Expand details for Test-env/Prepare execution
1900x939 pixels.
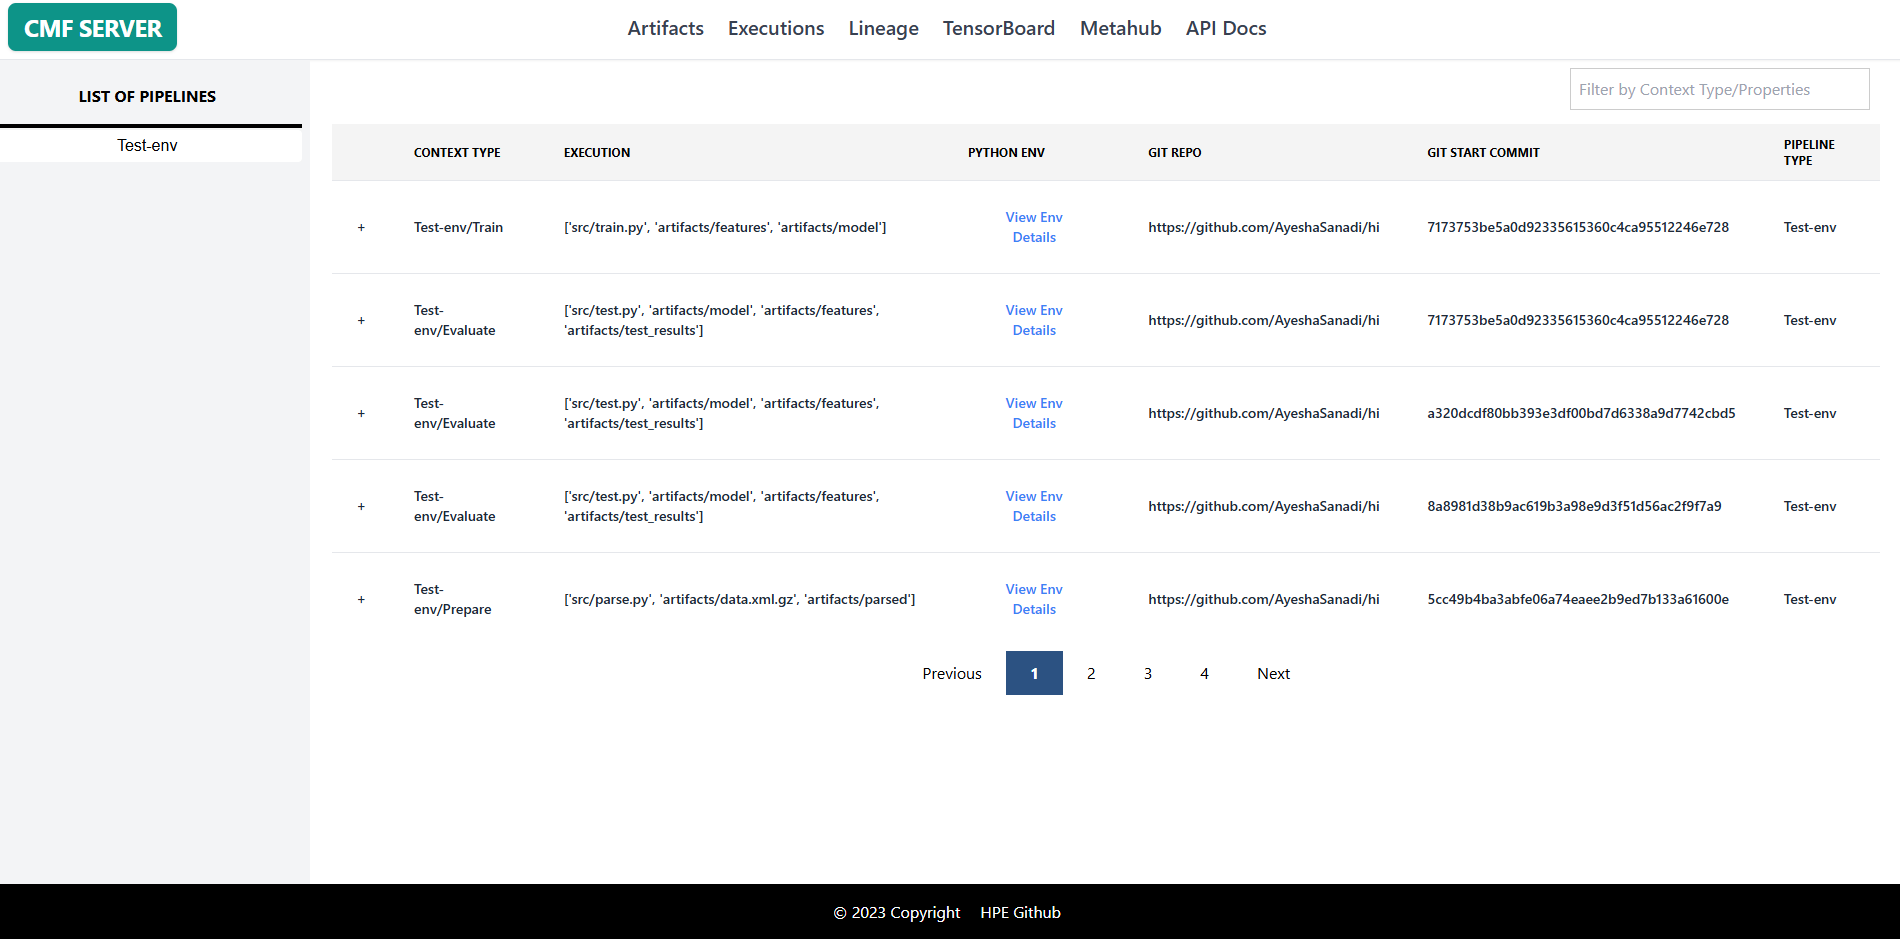click(x=361, y=599)
